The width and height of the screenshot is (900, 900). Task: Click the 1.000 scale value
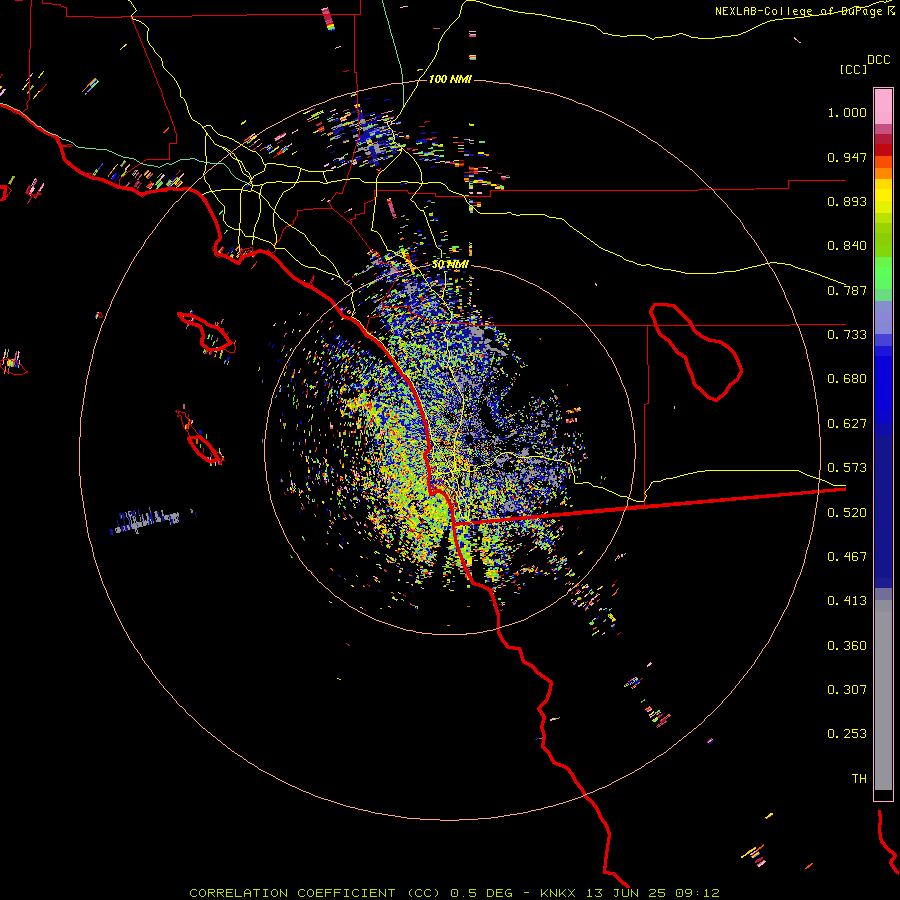coord(847,112)
